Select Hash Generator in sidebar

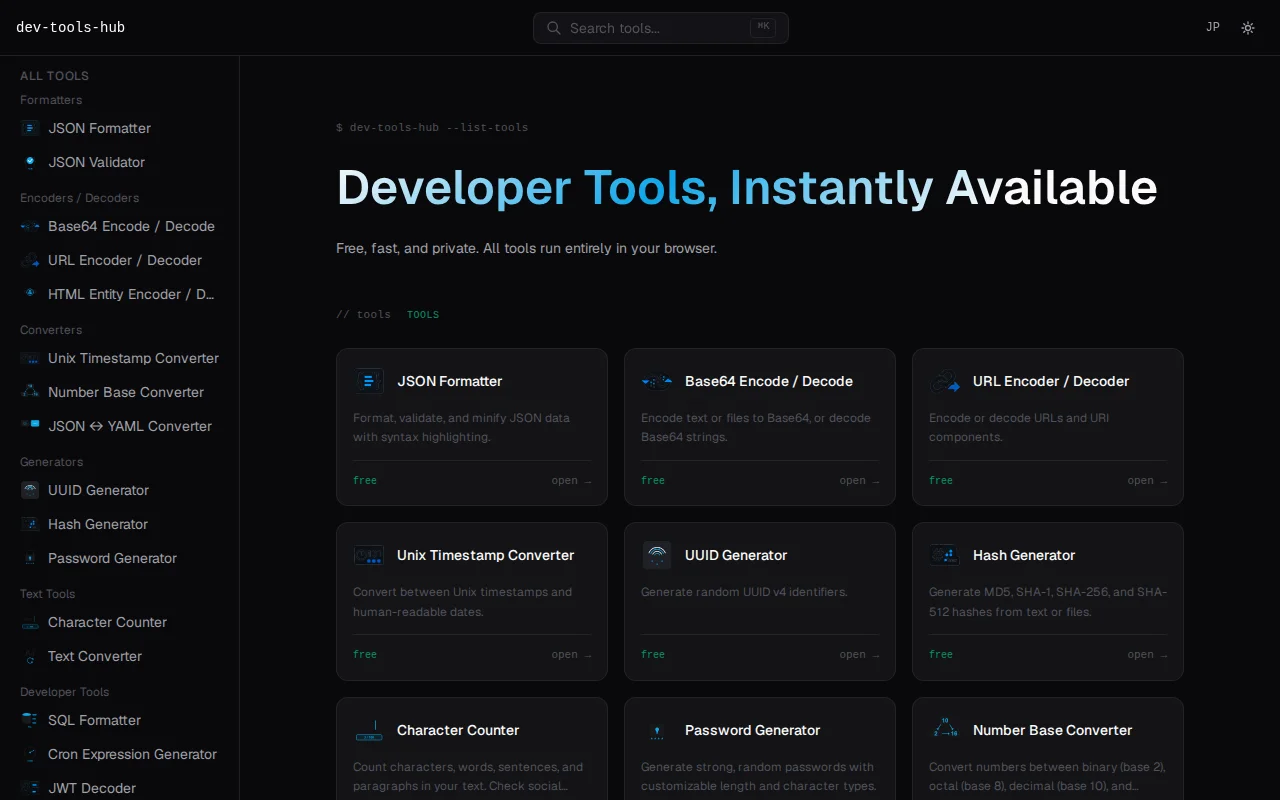119,524
